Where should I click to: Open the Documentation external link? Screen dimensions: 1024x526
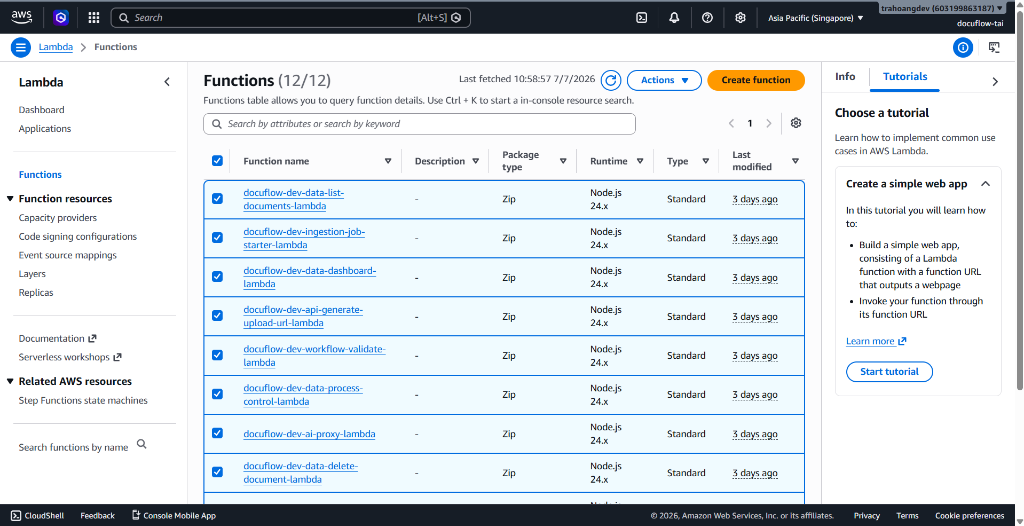click(57, 338)
